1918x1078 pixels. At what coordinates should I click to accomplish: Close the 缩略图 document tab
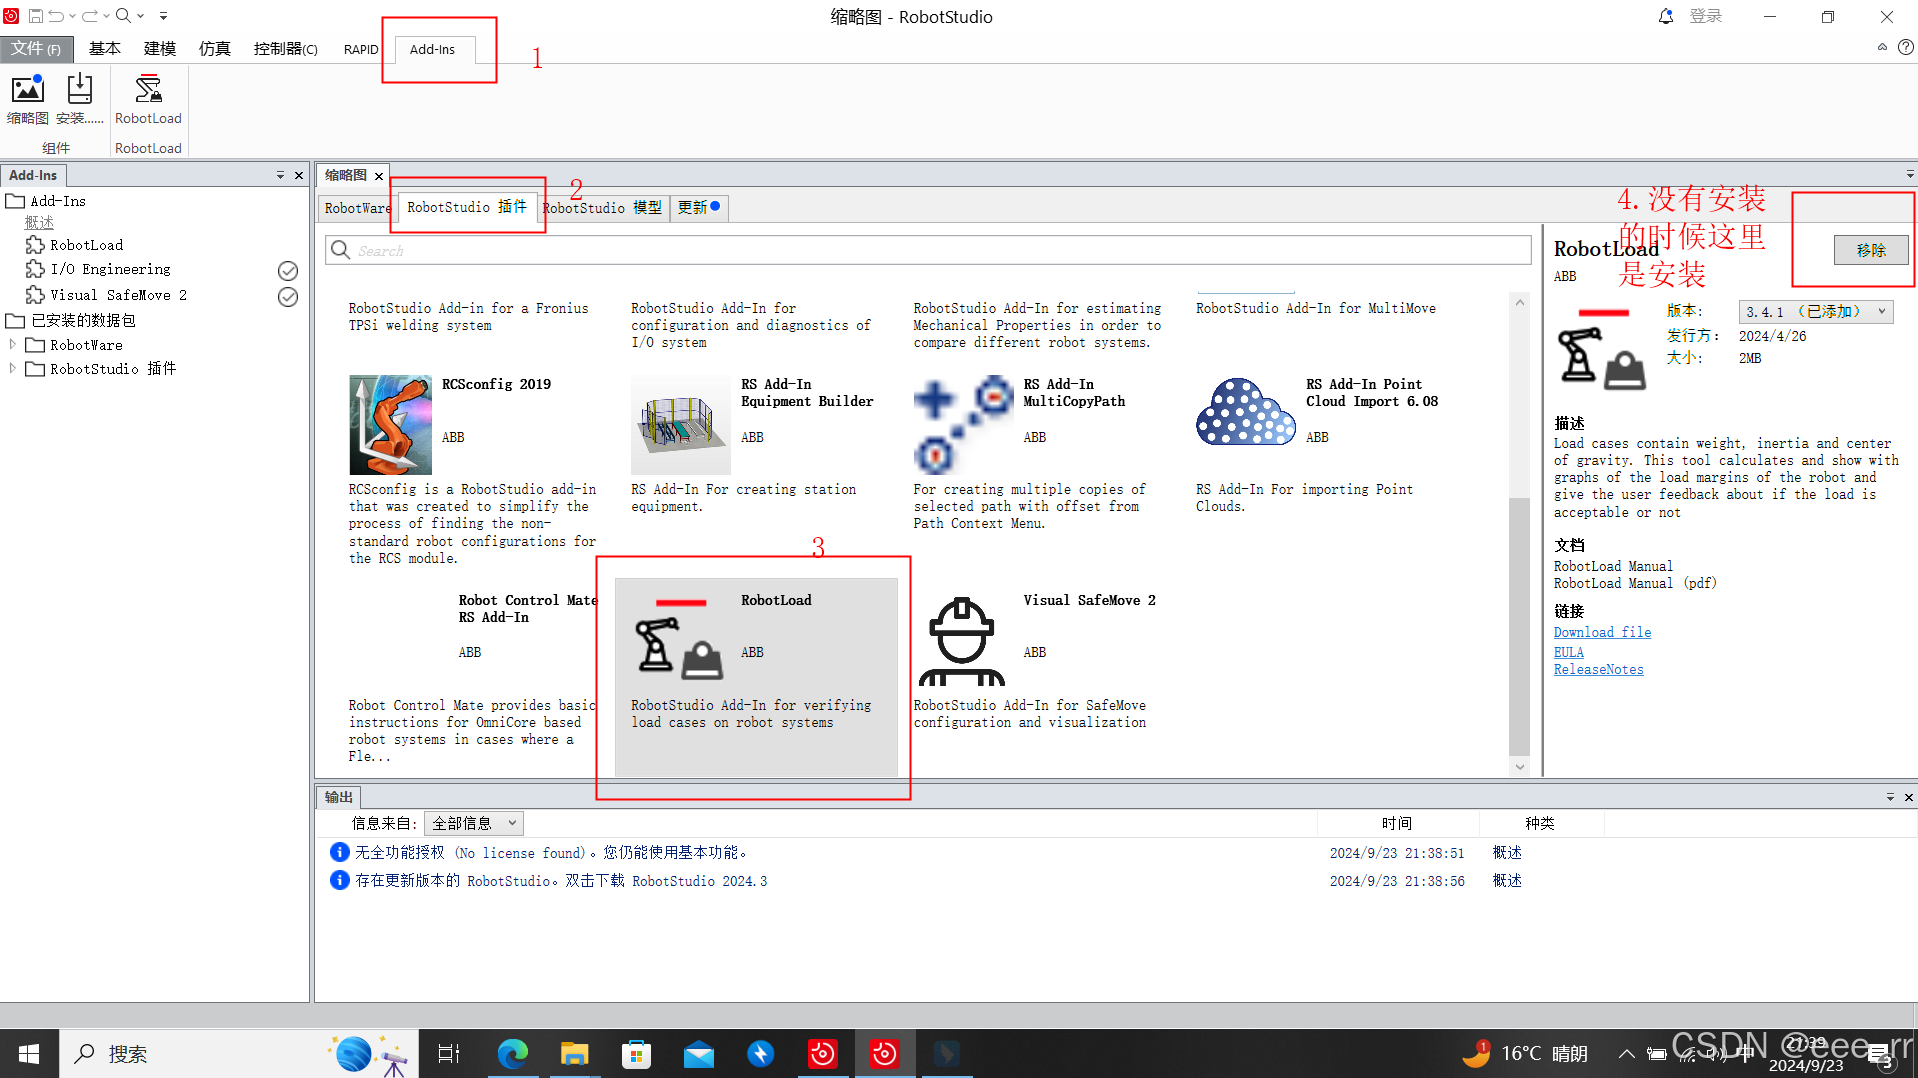379,176
